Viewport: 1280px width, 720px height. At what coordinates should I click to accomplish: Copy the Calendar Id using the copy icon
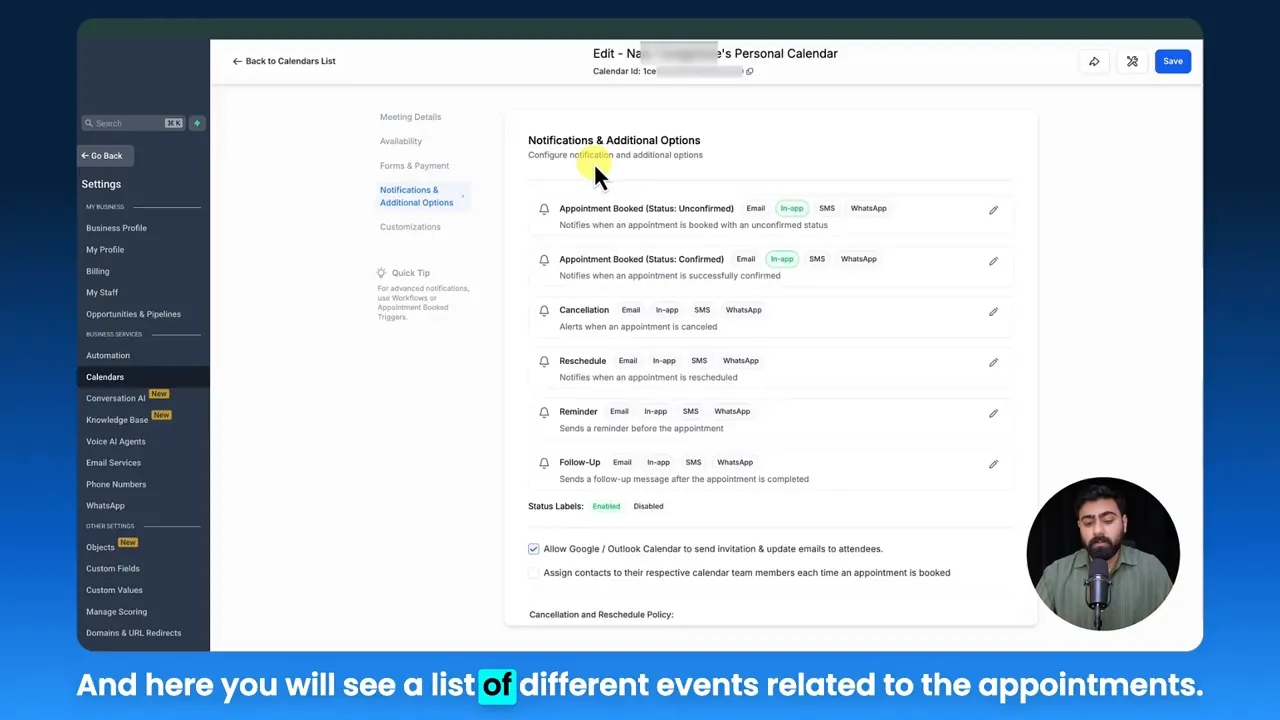point(749,71)
